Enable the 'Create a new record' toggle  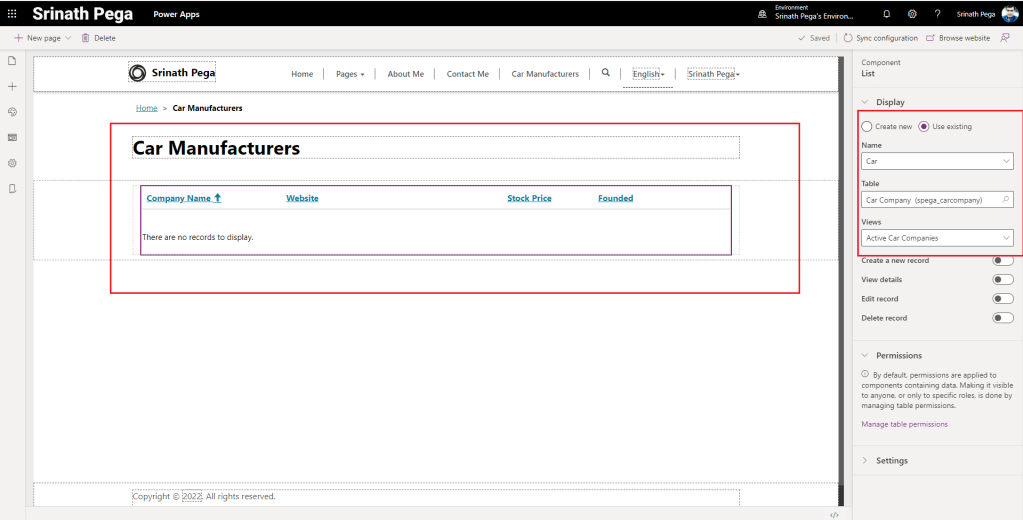coord(1002,261)
